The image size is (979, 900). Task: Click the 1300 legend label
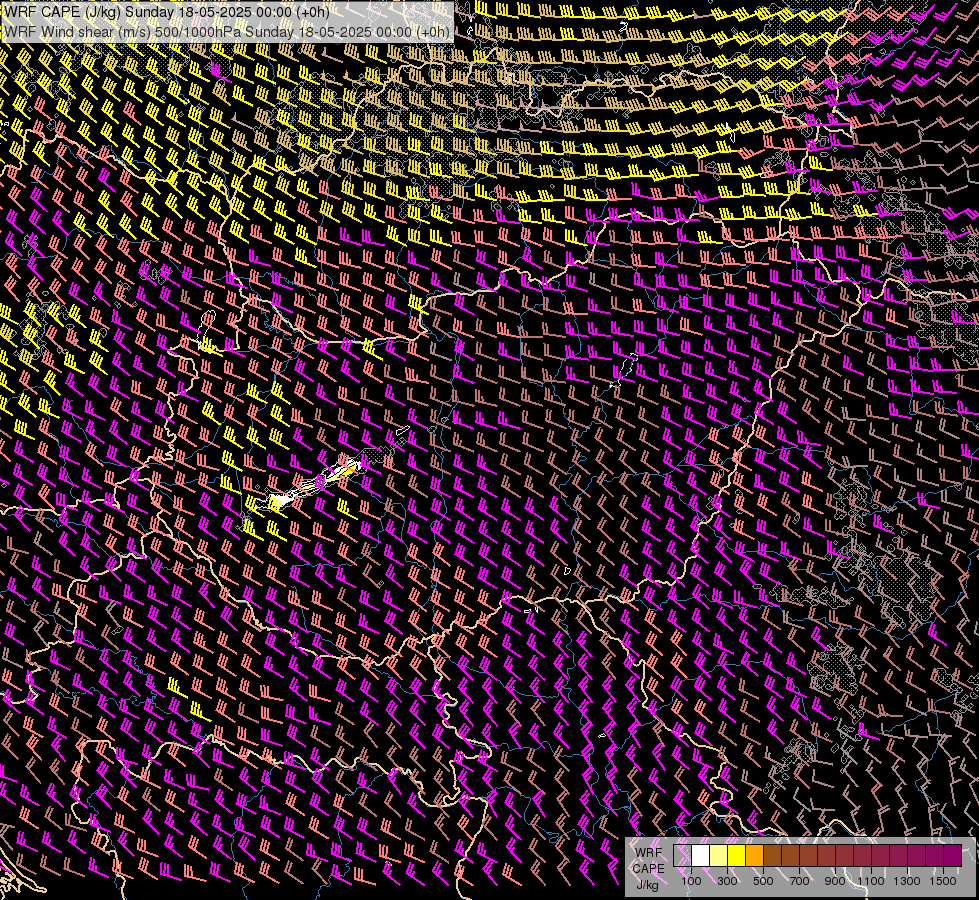point(907,881)
